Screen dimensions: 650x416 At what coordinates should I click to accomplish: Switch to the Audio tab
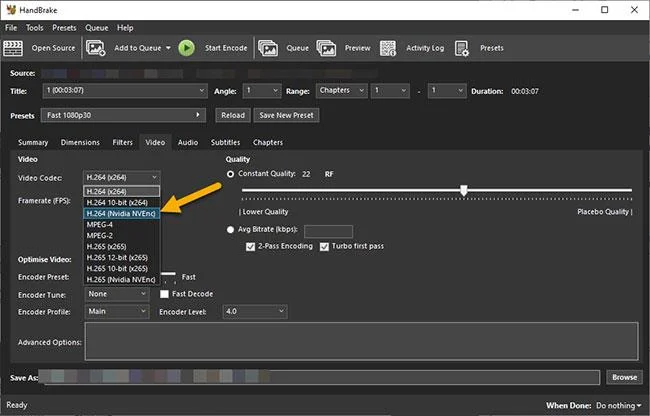click(x=188, y=143)
